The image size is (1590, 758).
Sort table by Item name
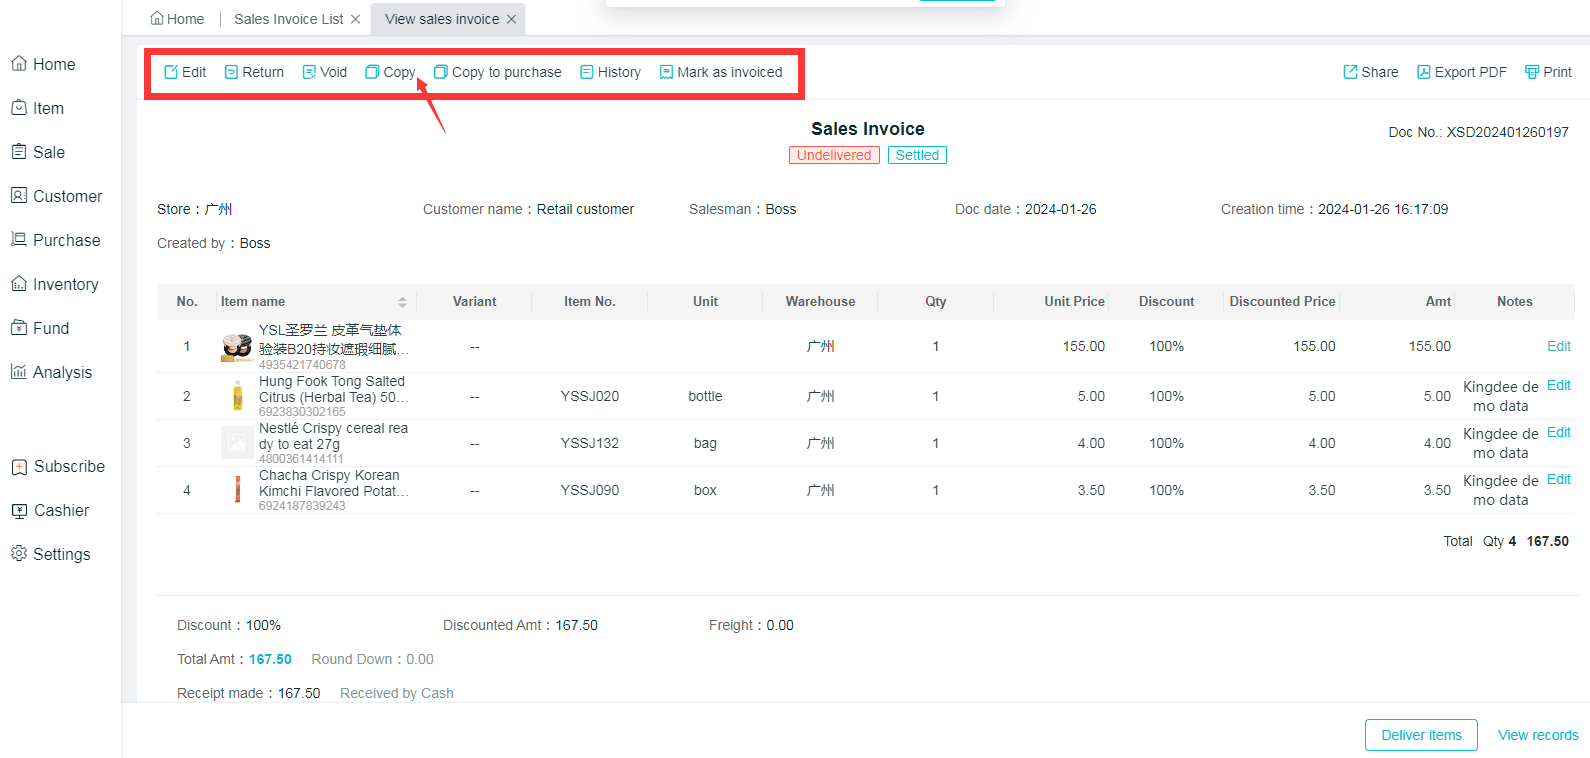click(x=402, y=302)
